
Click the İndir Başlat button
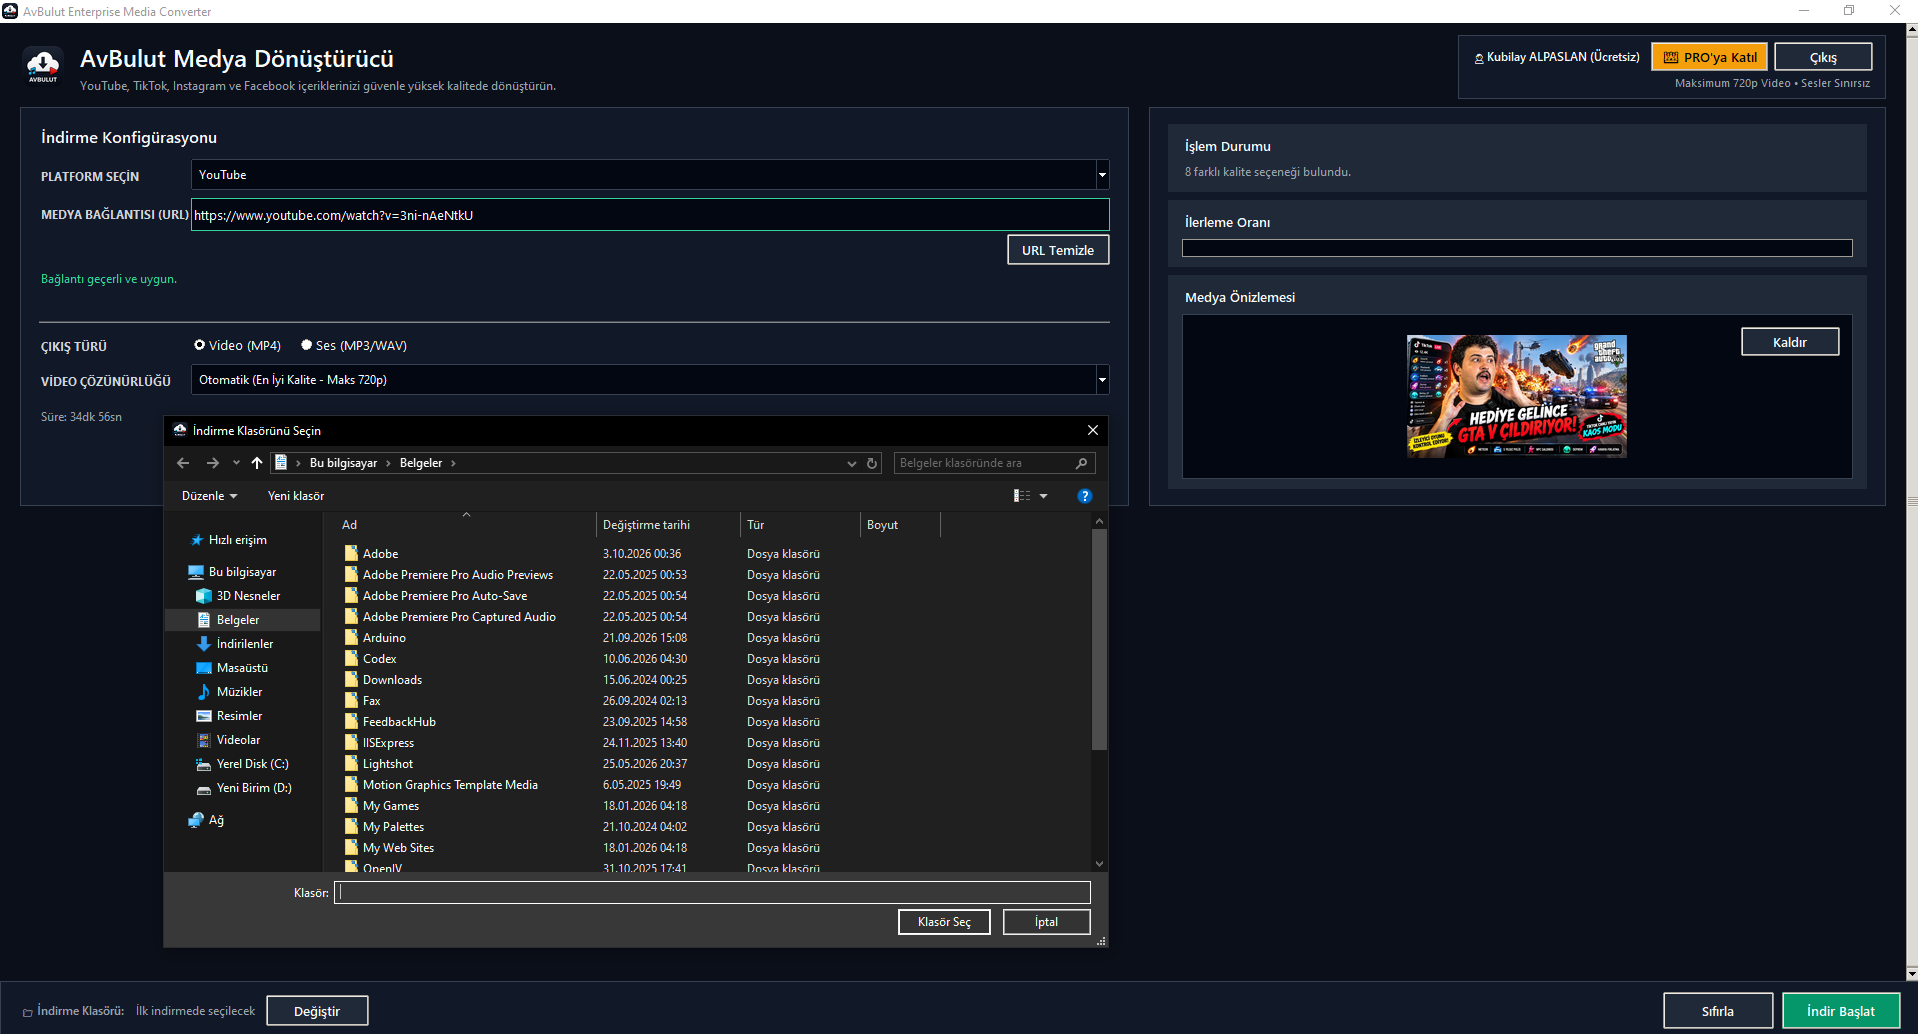(1840, 1011)
